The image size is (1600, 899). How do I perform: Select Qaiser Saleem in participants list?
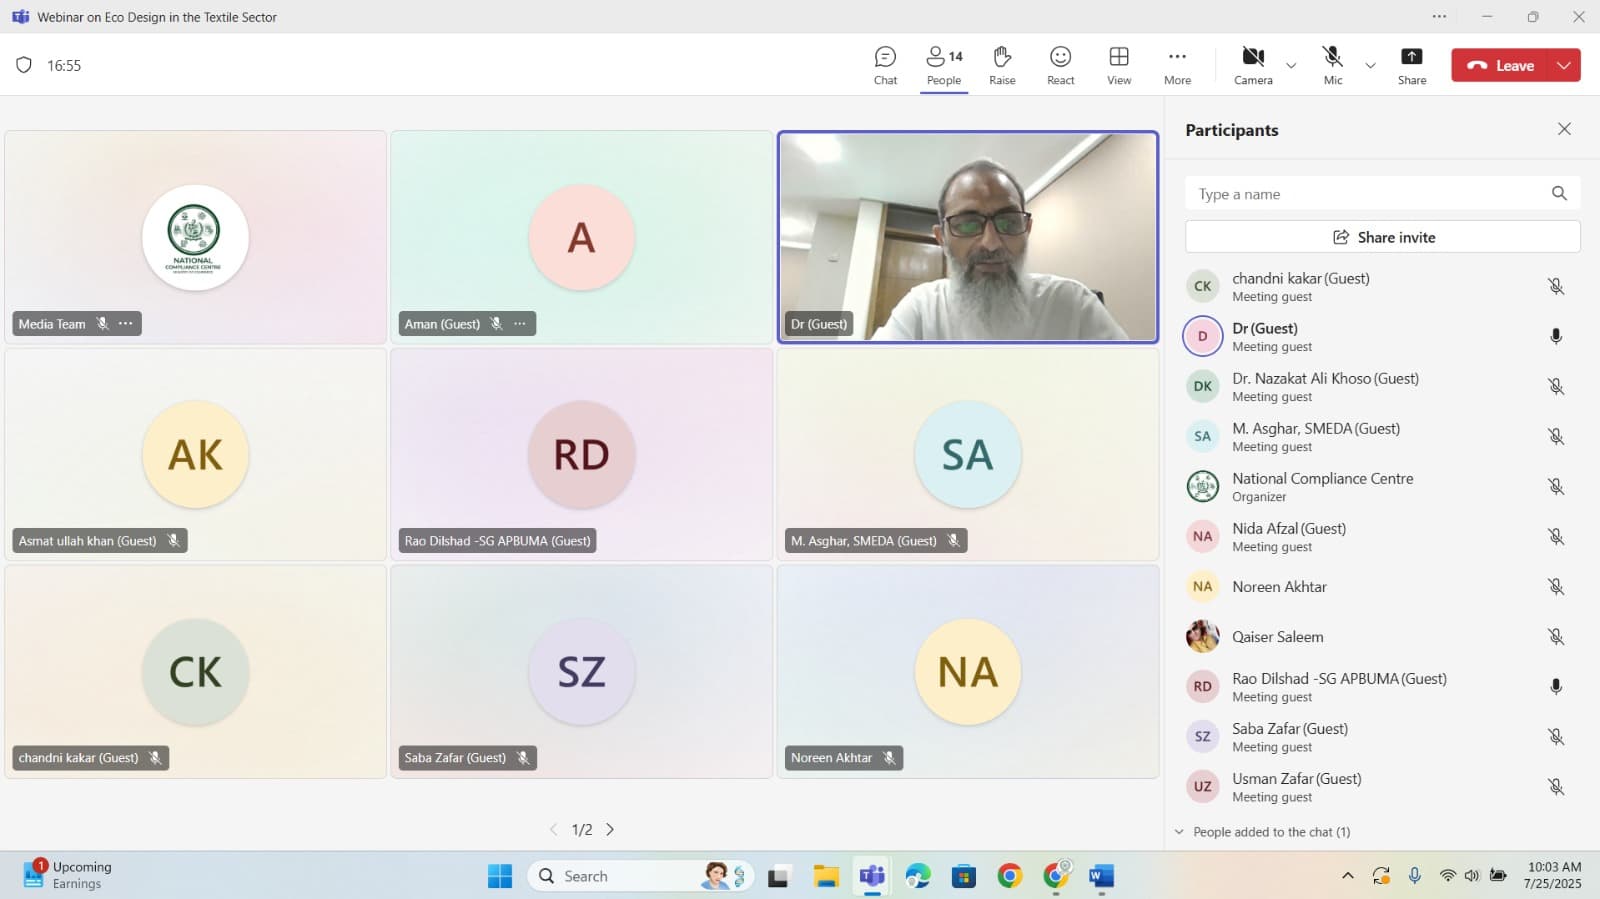[1380, 636]
